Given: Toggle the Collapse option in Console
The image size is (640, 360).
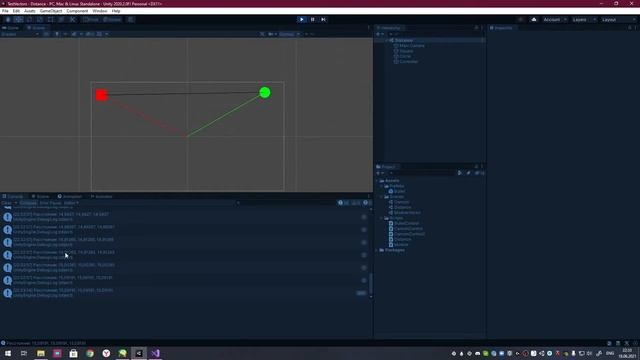Looking at the screenshot, I should (28, 203).
